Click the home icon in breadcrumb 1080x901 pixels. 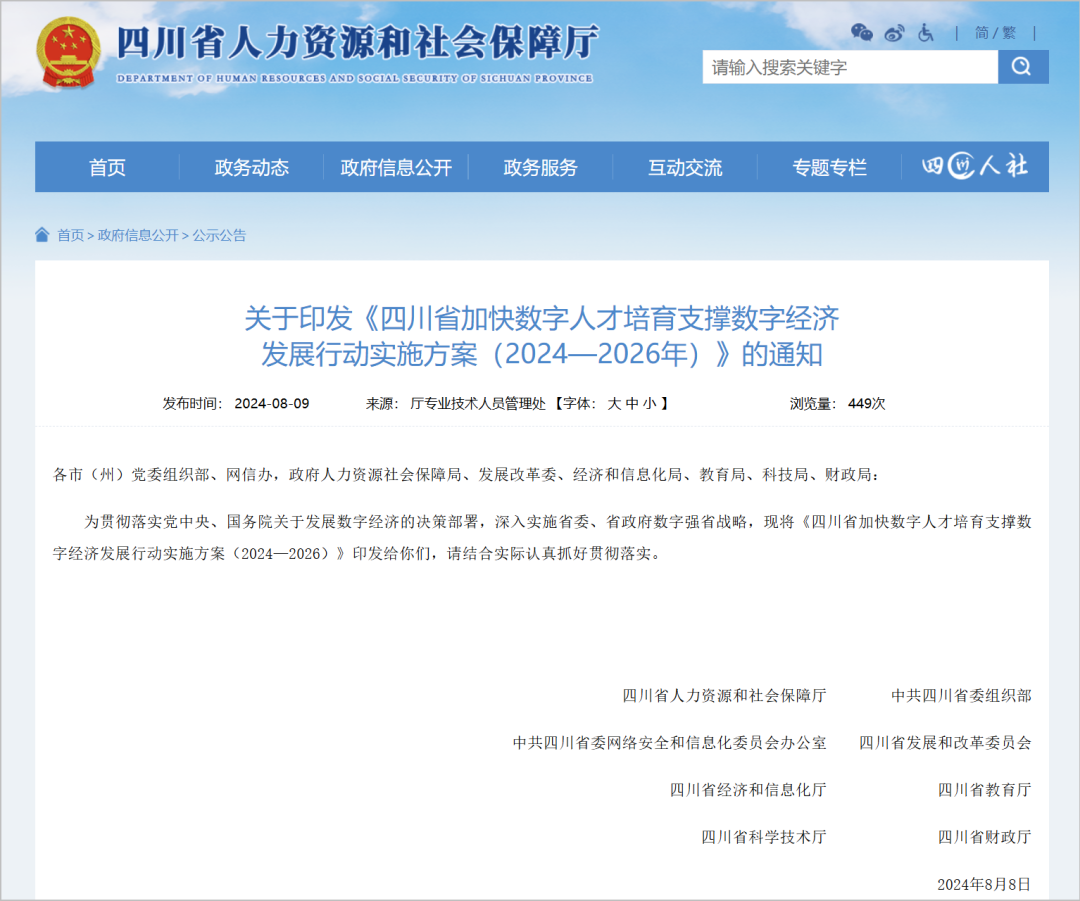tap(42, 235)
